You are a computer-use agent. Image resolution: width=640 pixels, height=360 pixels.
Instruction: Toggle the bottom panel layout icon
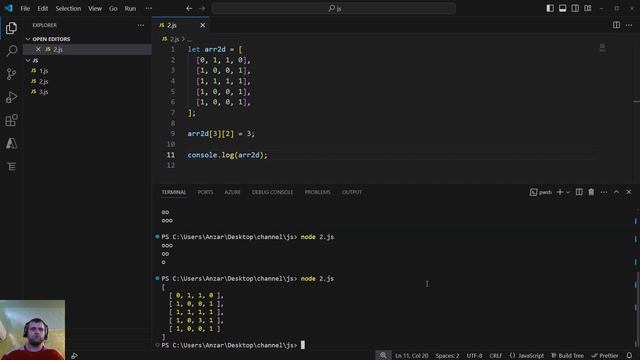[x=562, y=8]
